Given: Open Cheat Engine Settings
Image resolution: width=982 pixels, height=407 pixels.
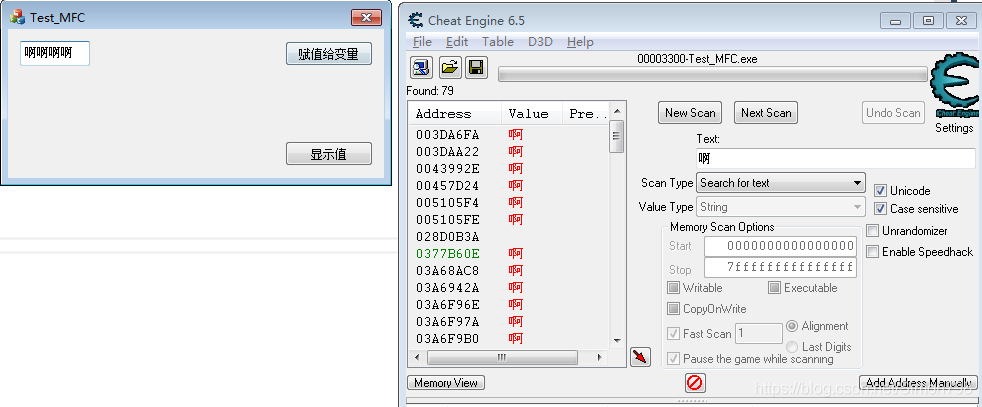Looking at the screenshot, I should coord(954,128).
